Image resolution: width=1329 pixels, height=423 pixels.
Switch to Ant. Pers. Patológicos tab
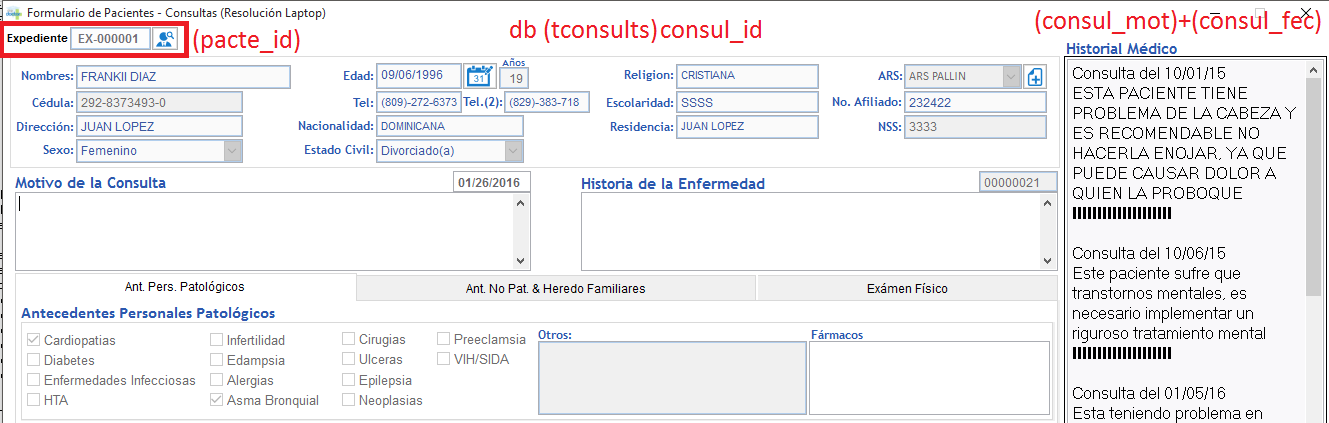pos(185,287)
